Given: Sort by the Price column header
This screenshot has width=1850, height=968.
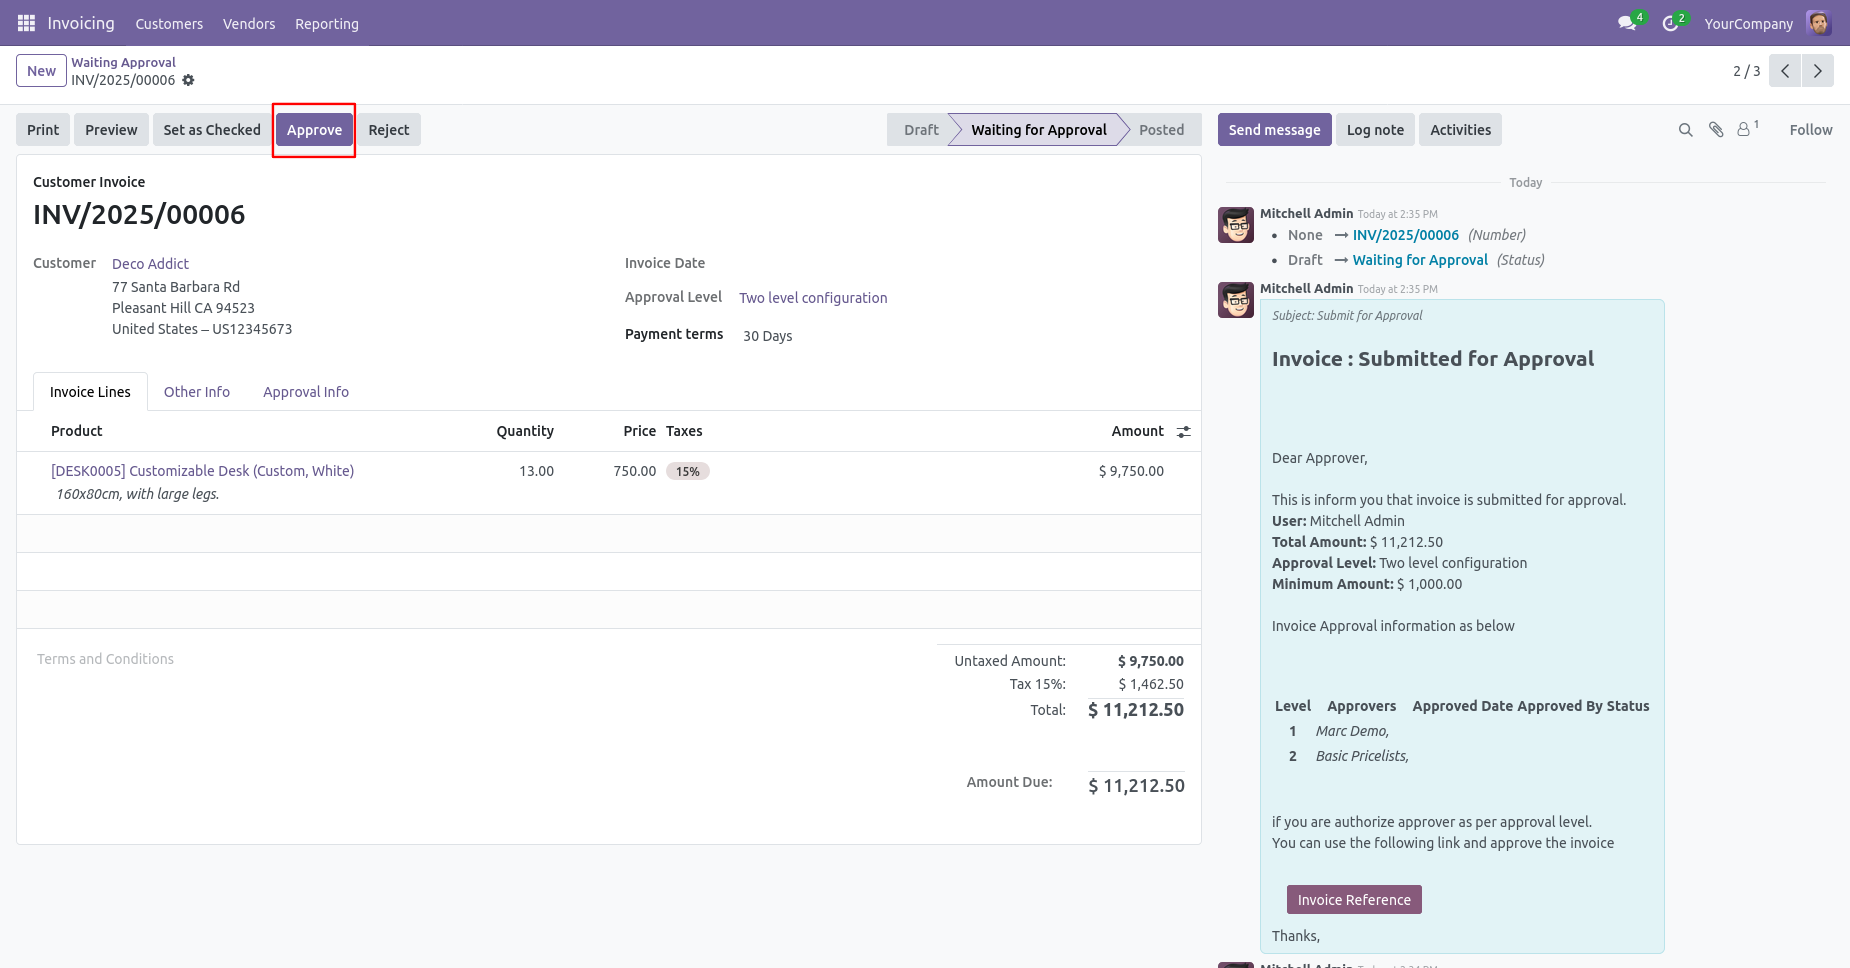Looking at the screenshot, I should point(640,431).
